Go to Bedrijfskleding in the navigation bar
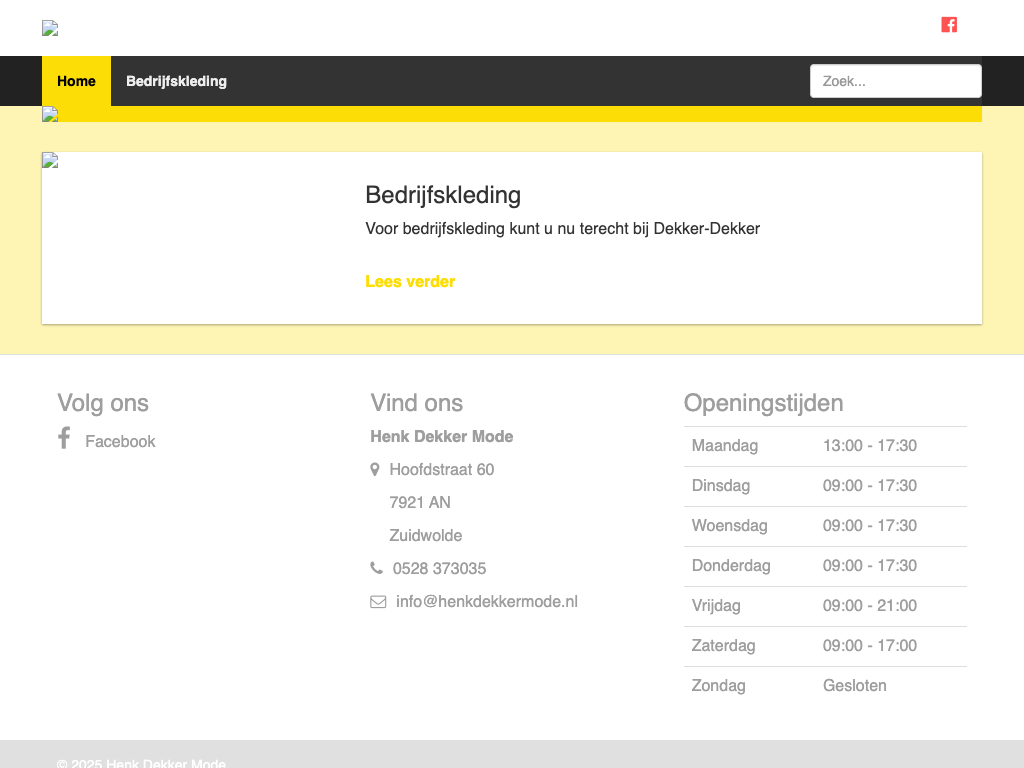 176,81
